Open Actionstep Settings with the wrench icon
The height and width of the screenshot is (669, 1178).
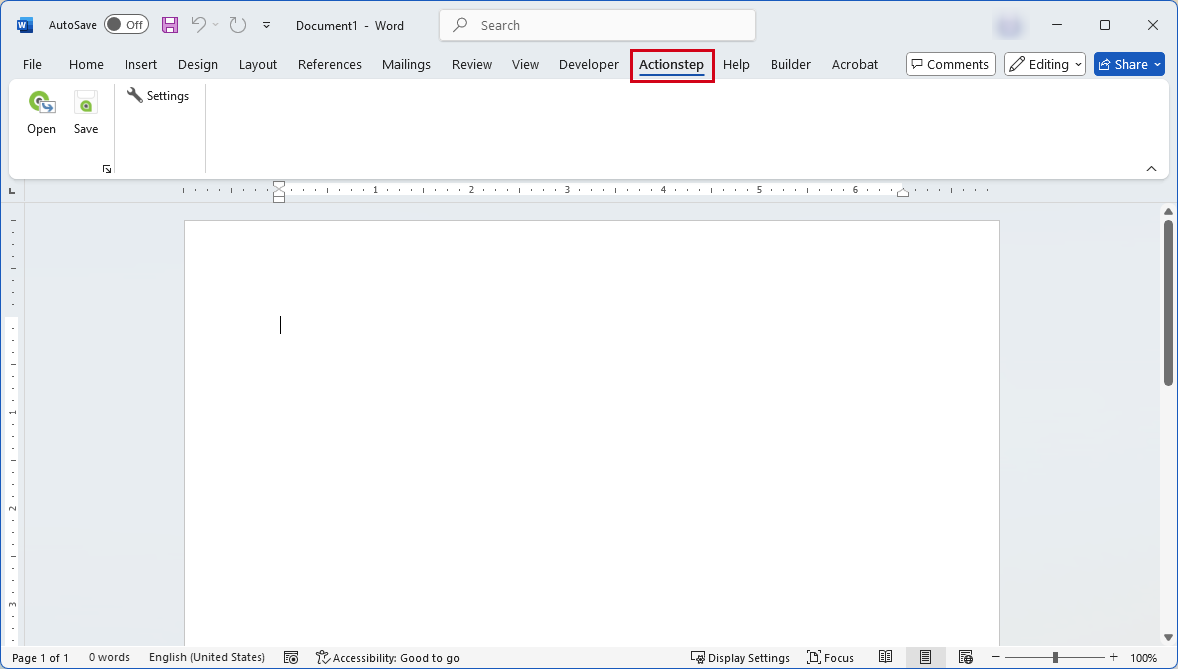(x=159, y=95)
